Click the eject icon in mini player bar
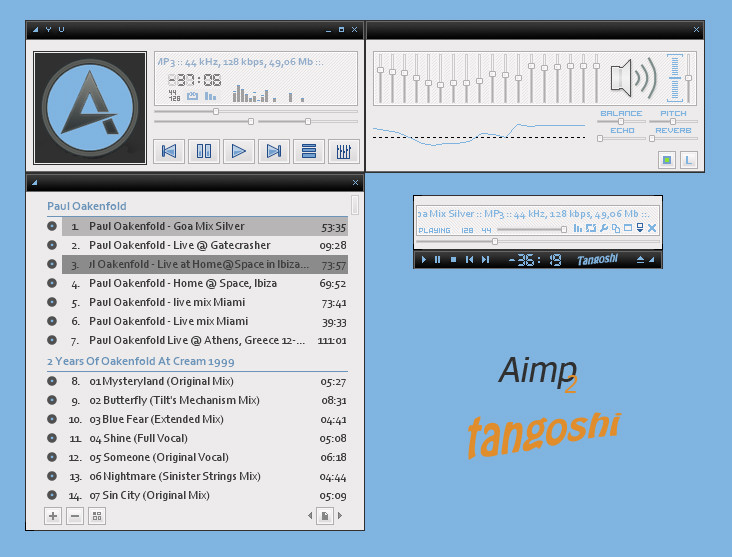Viewport: 732px width, 557px height. 640,260
